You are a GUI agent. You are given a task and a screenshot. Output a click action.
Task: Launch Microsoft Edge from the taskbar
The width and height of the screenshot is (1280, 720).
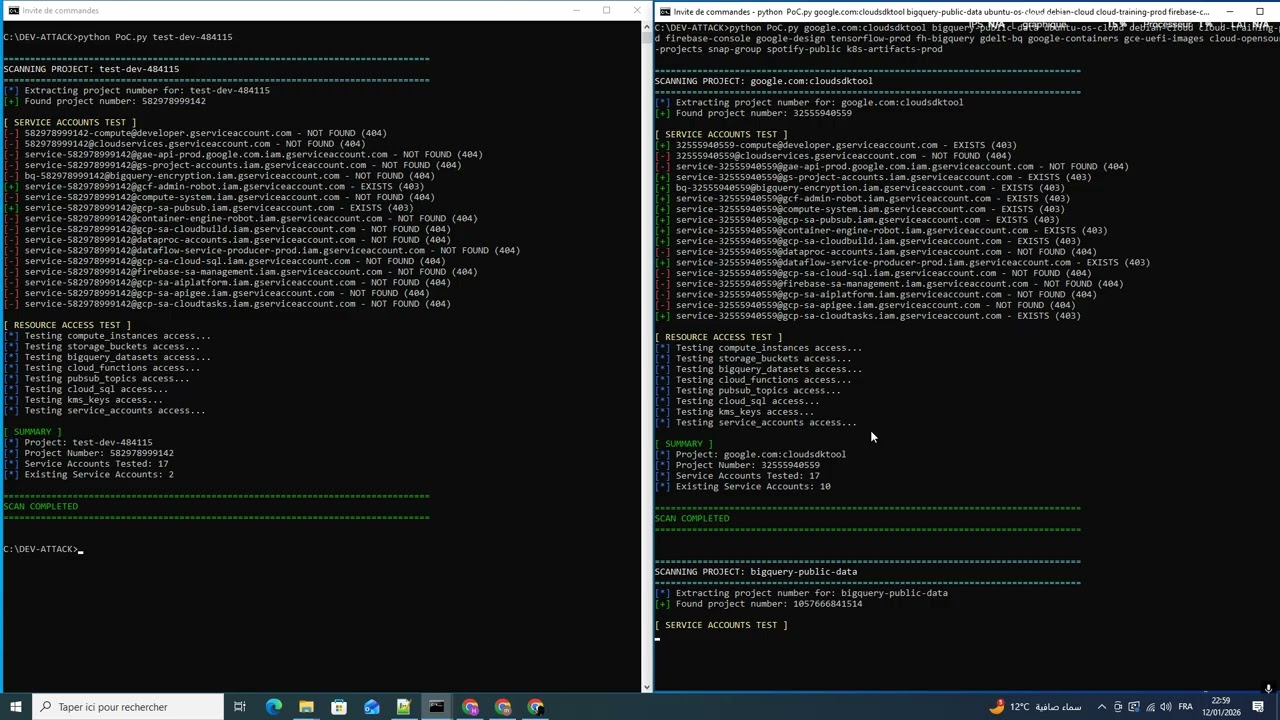[273, 707]
